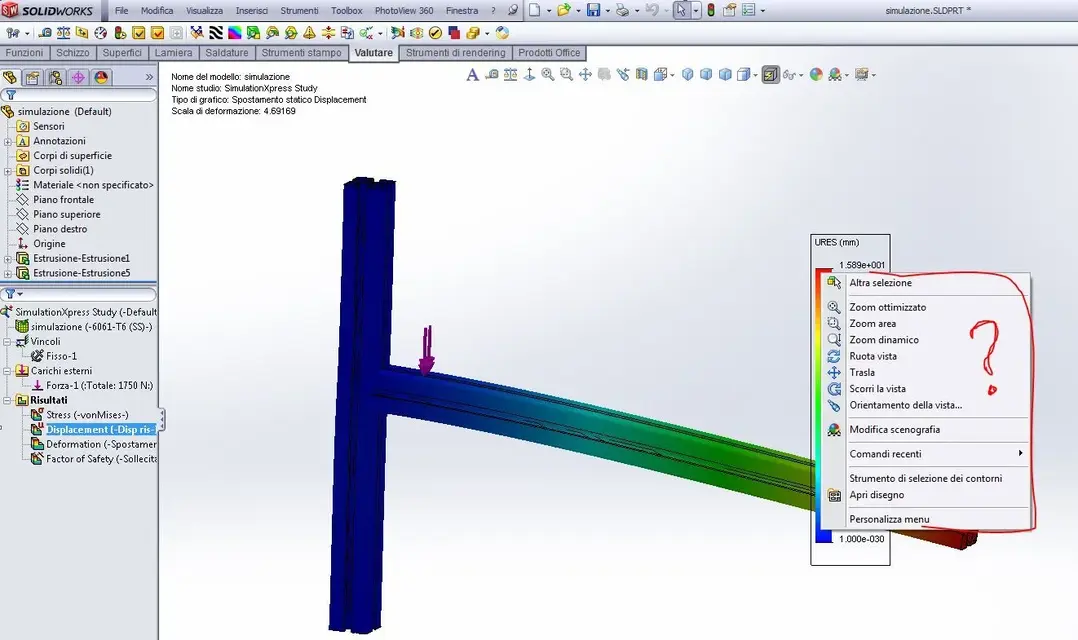Click the blue letter A annotation icon
The height and width of the screenshot is (640, 1078).
(x=472, y=74)
